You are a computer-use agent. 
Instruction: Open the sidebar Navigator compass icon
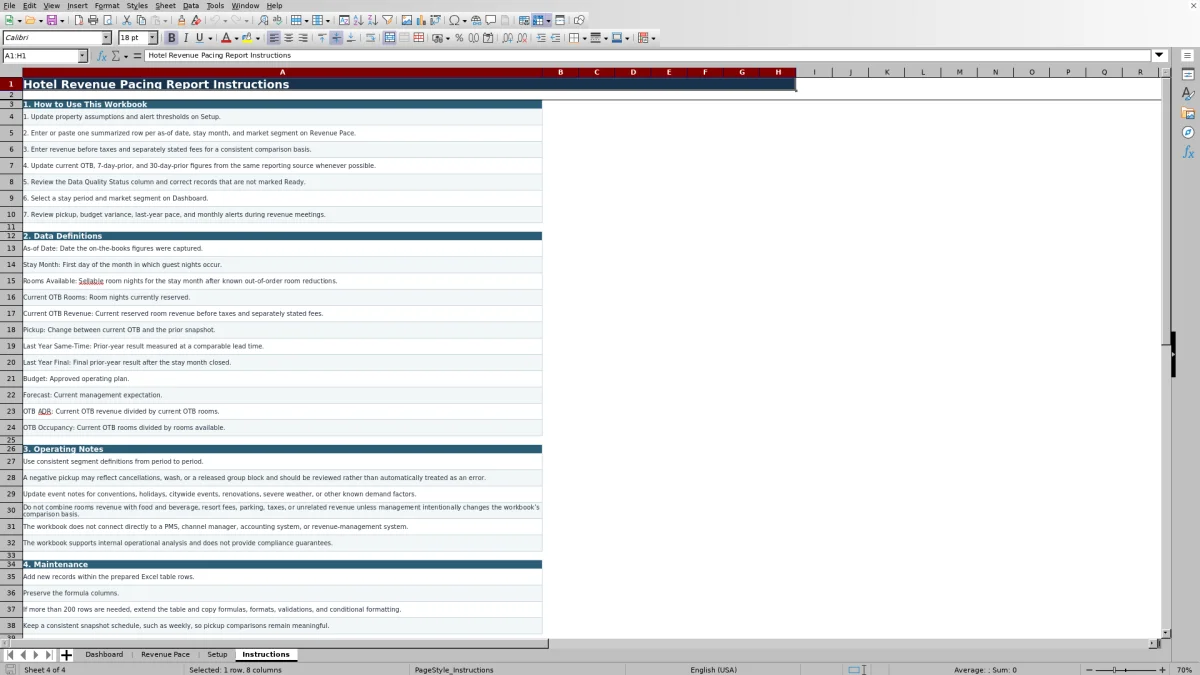(x=1188, y=132)
